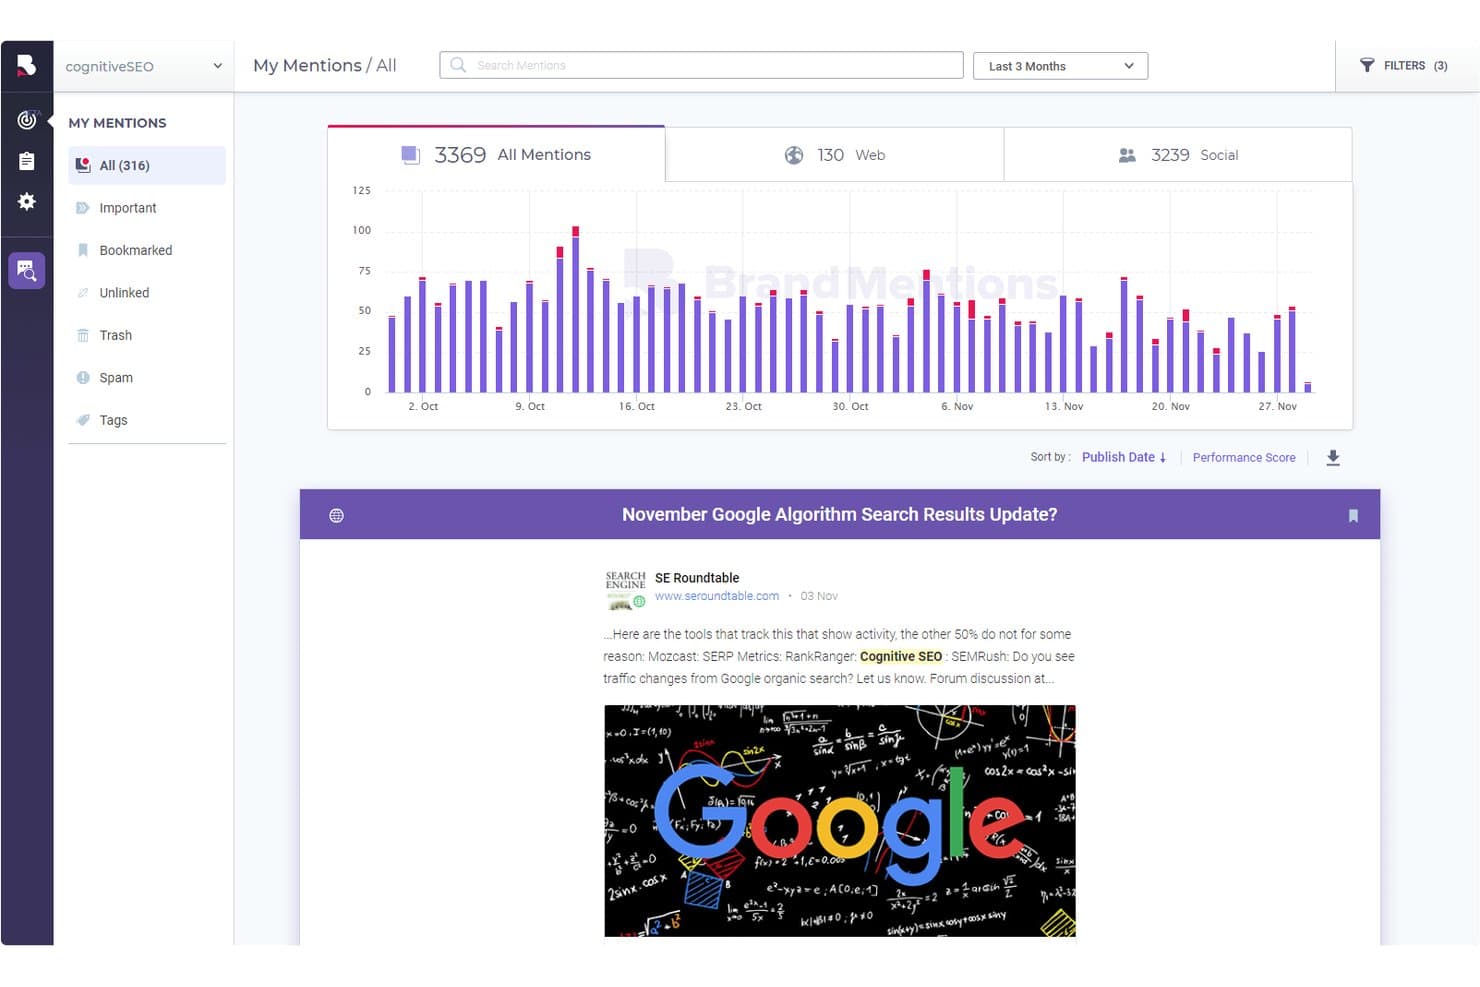This screenshot has width=1480, height=987.
Task: Open the November Google Algorithm mention title
Action: coord(839,514)
